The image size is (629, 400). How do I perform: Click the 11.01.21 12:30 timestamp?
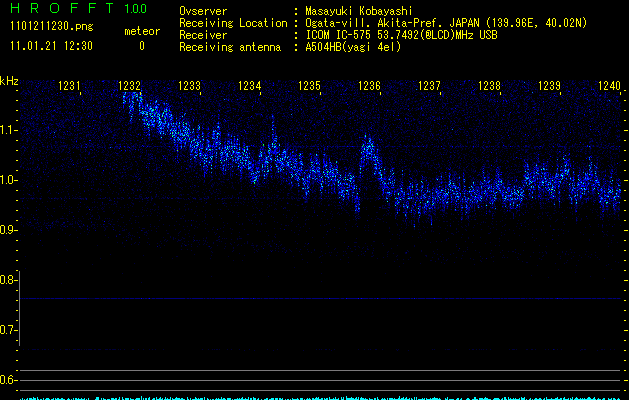tap(51, 46)
